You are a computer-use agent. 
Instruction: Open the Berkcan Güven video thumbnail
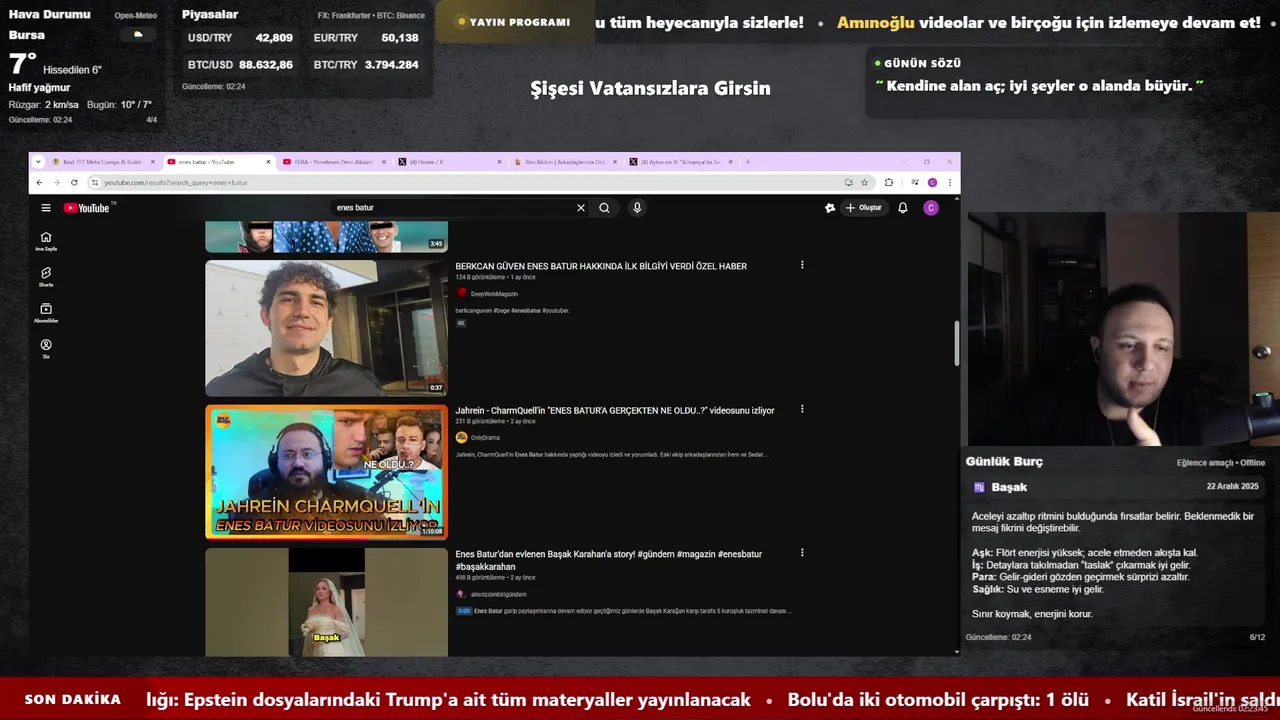pos(326,328)
